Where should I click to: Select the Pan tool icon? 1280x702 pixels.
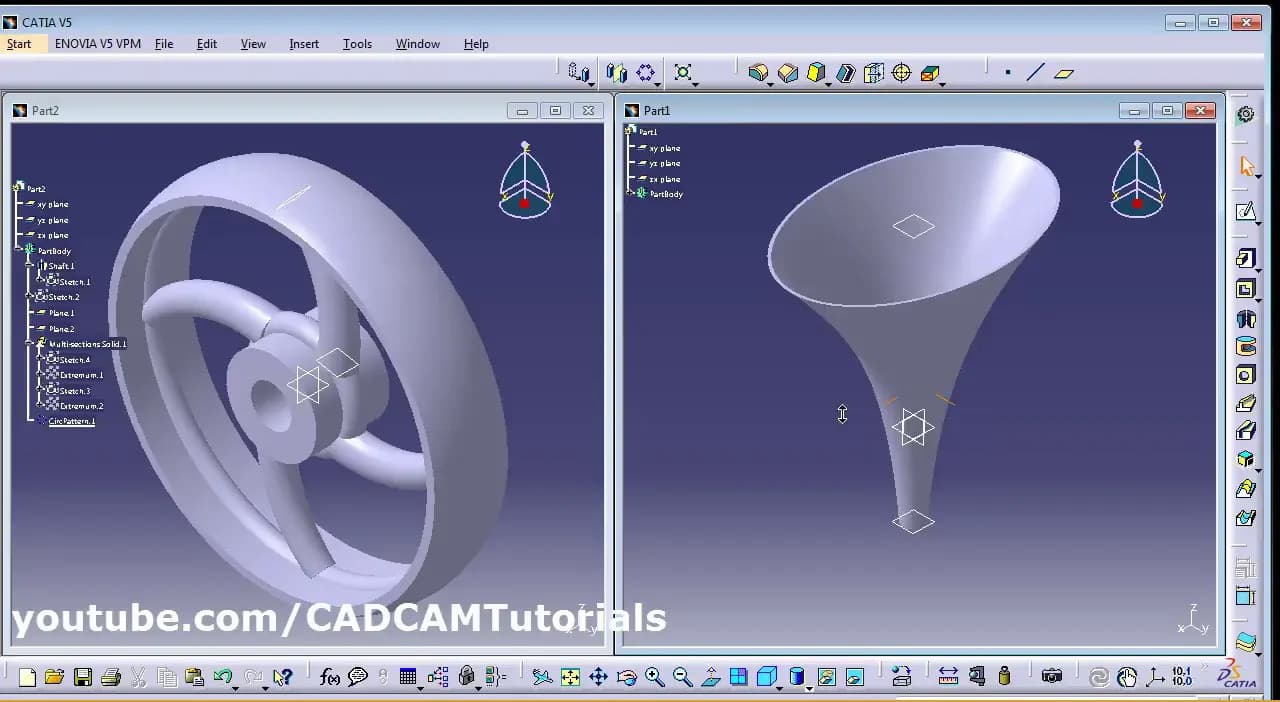pyautogui.click(x=598, y=677)
